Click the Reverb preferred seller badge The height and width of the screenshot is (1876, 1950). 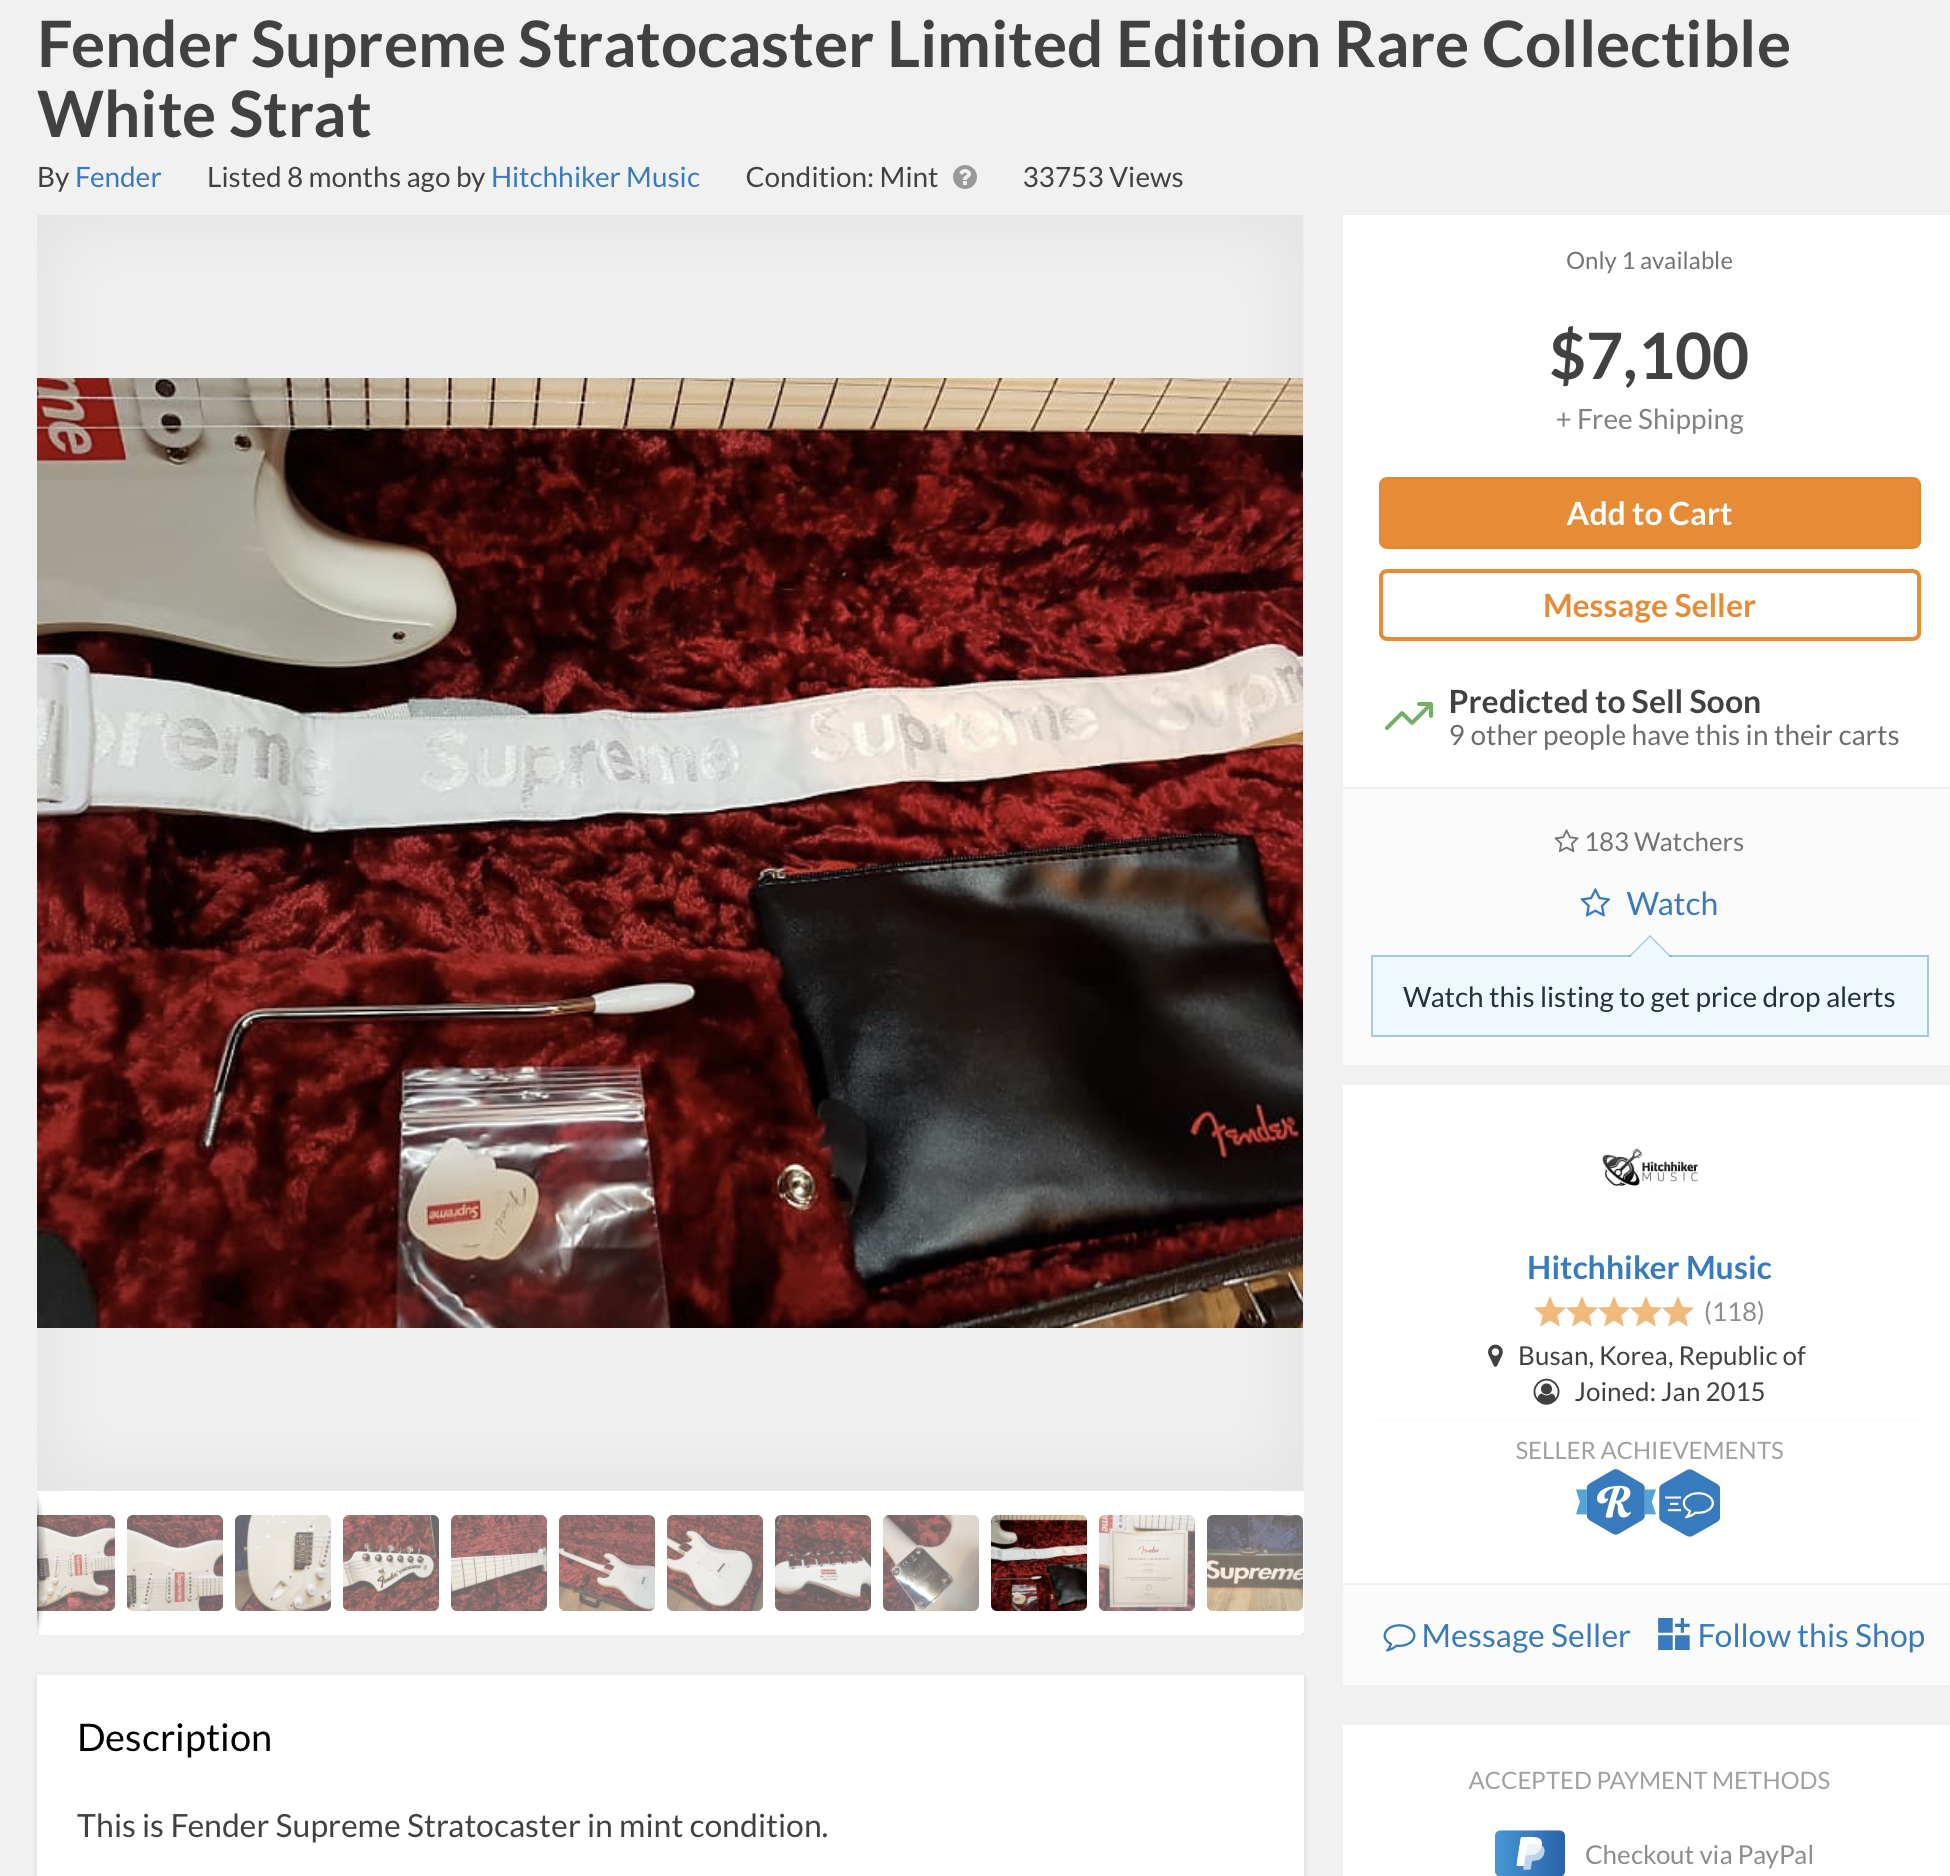click(x=1615, y=1502)
